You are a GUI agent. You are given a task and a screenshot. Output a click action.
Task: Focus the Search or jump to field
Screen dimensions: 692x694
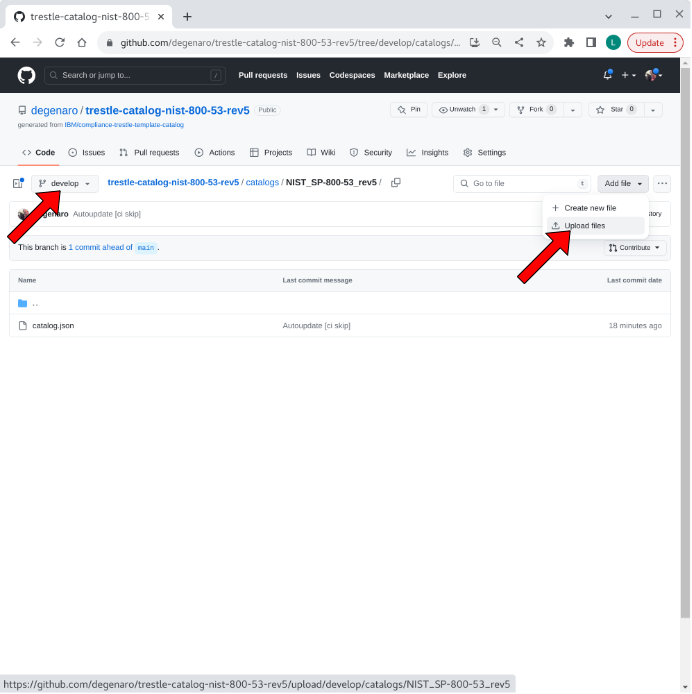tap(135, 75)
